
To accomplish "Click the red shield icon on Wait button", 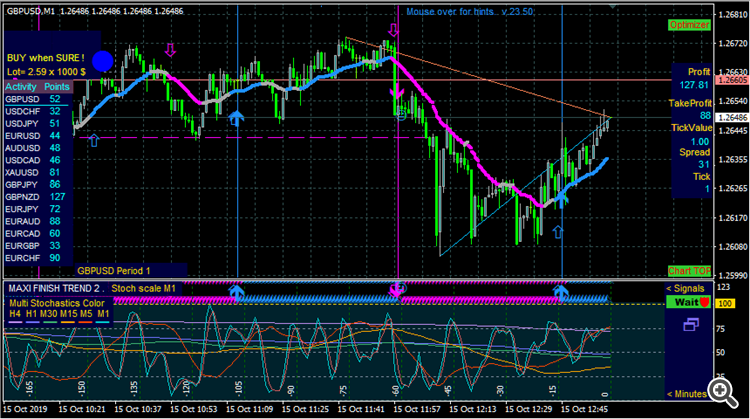I will 704,302.
